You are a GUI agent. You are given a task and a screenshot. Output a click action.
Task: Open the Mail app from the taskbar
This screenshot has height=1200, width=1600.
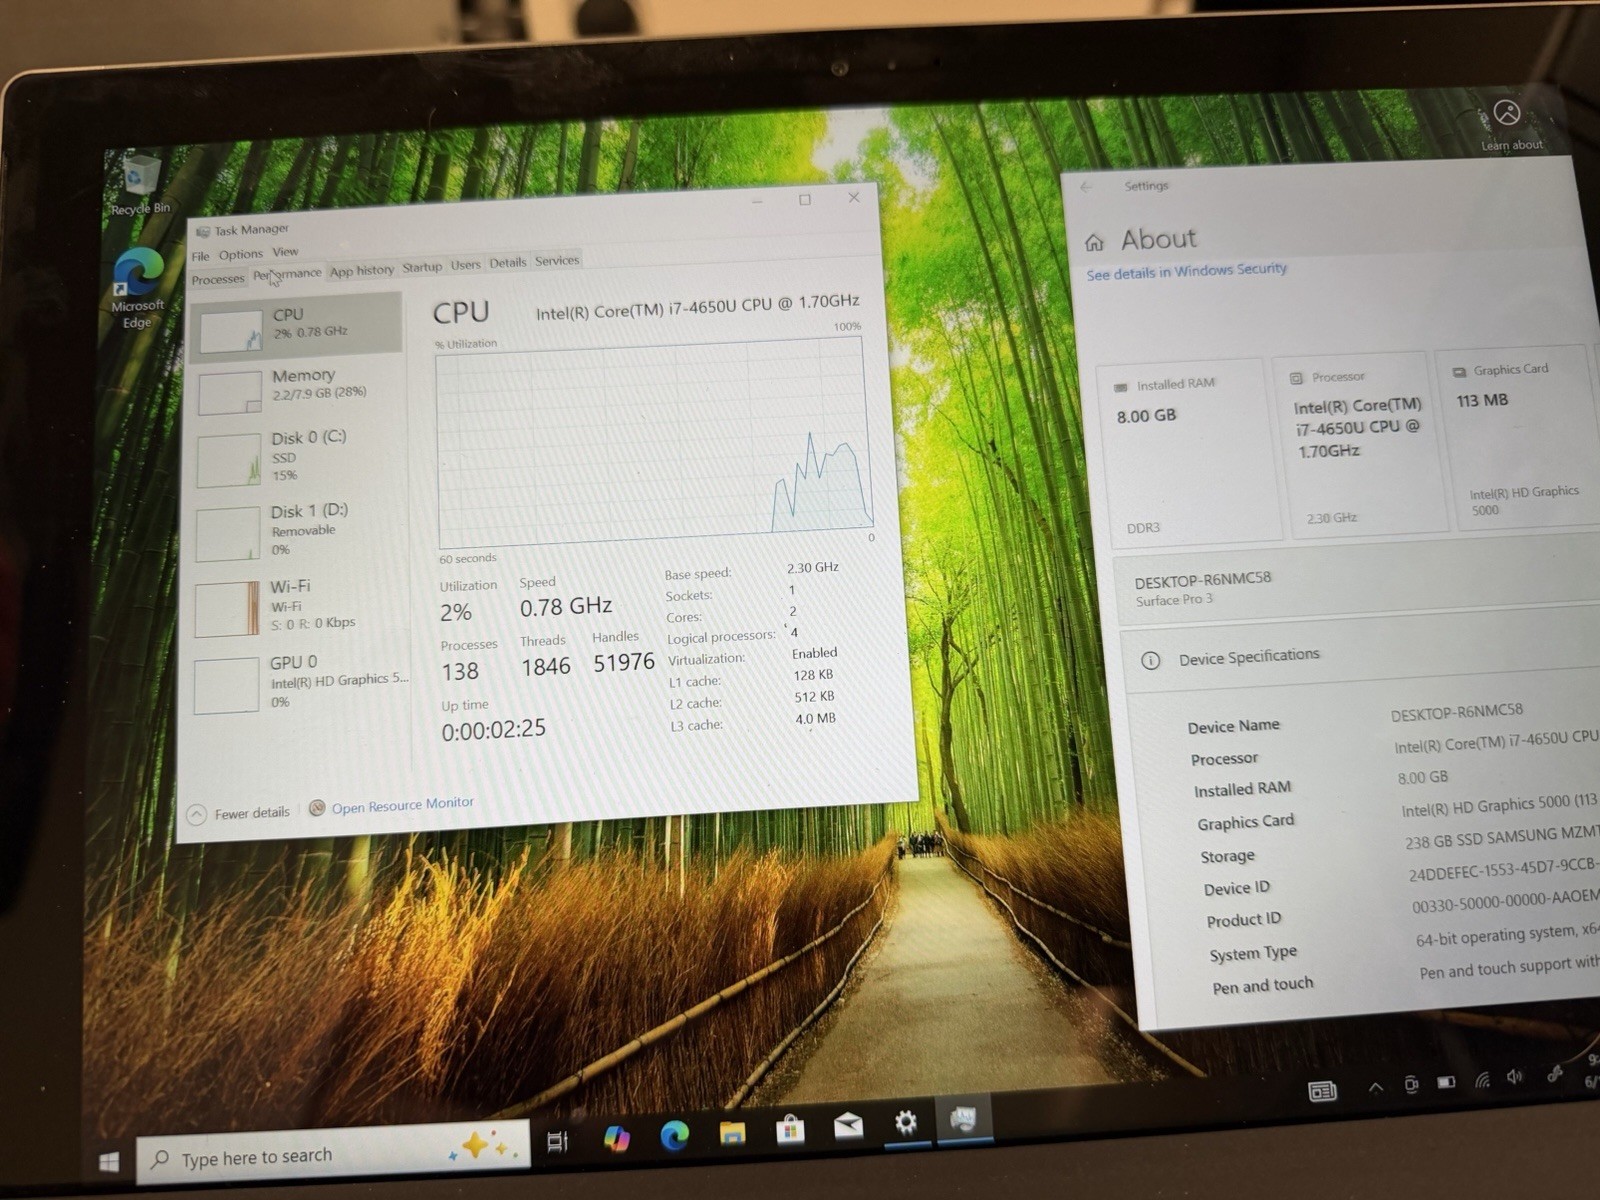[848, 1126]
